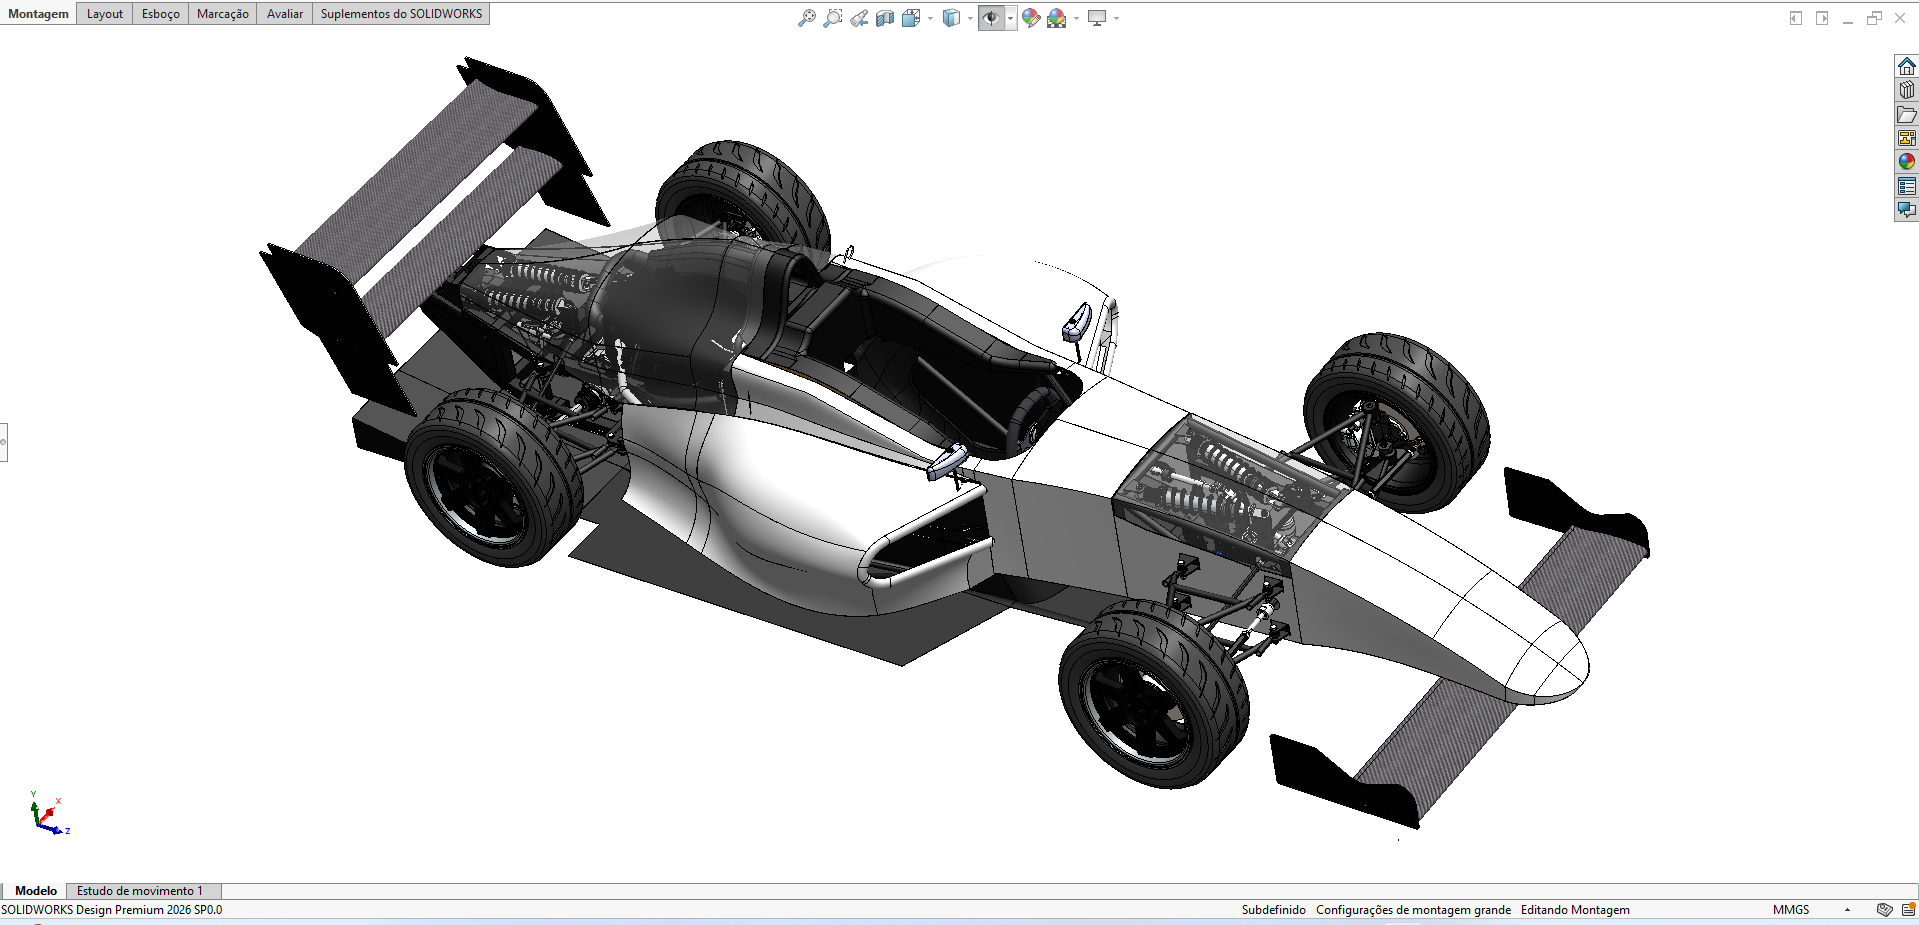1919x925 pixels.
Task: Go back to the Previous View
Action: click(x=859, y=18)
